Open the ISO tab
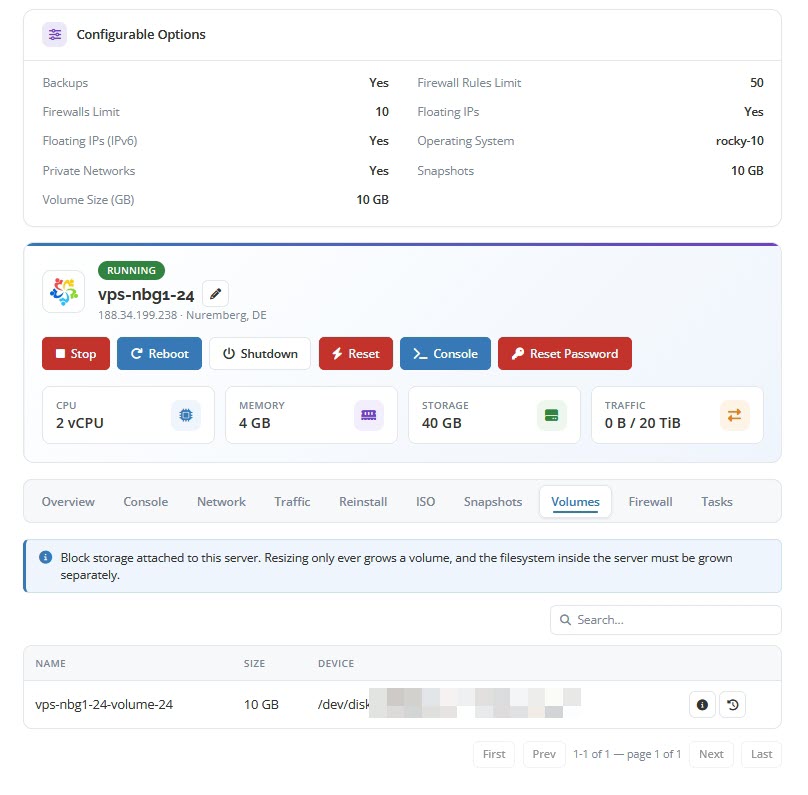The image size is (808, 795). click(426, 501)
